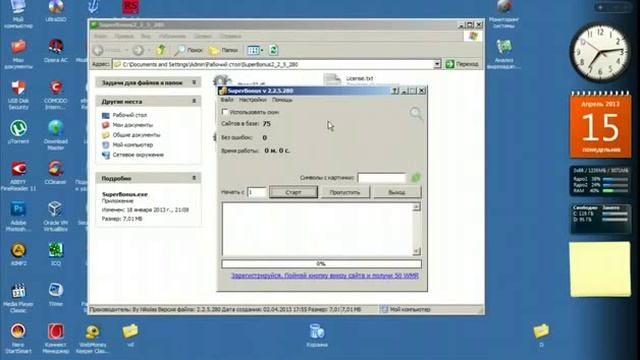Select the License.txt file in Explorer
Viewport: 640px width, 360px height.
(348, 80)
